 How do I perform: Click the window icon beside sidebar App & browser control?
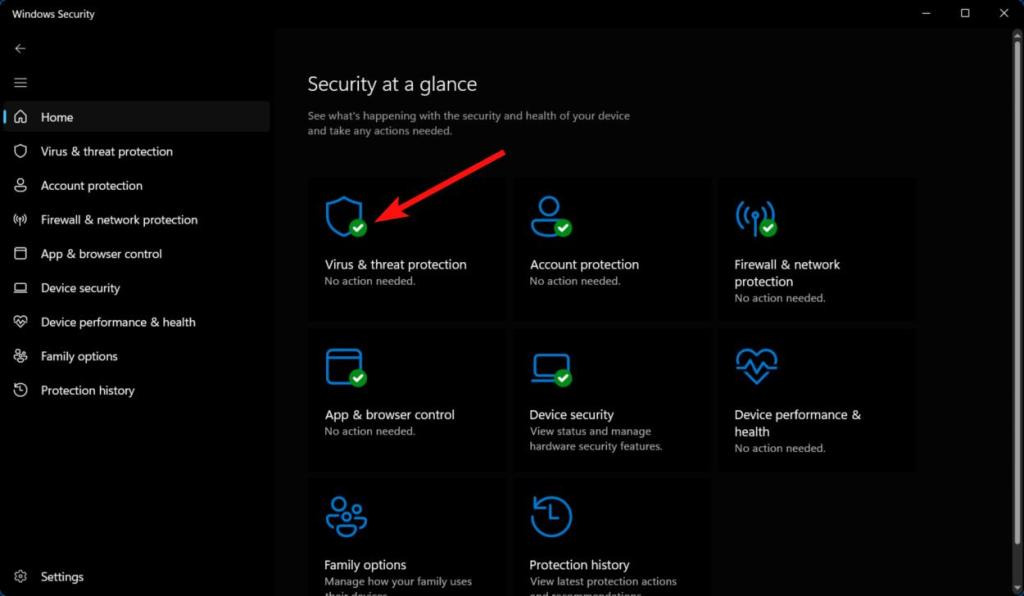[21, 253]
